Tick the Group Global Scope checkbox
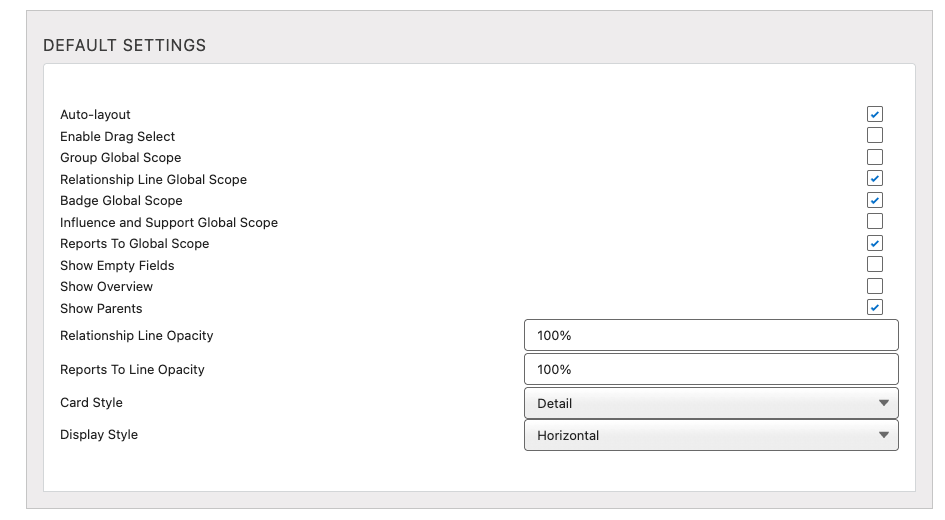Viewport: 945px width, 520px height. [874, 157]
